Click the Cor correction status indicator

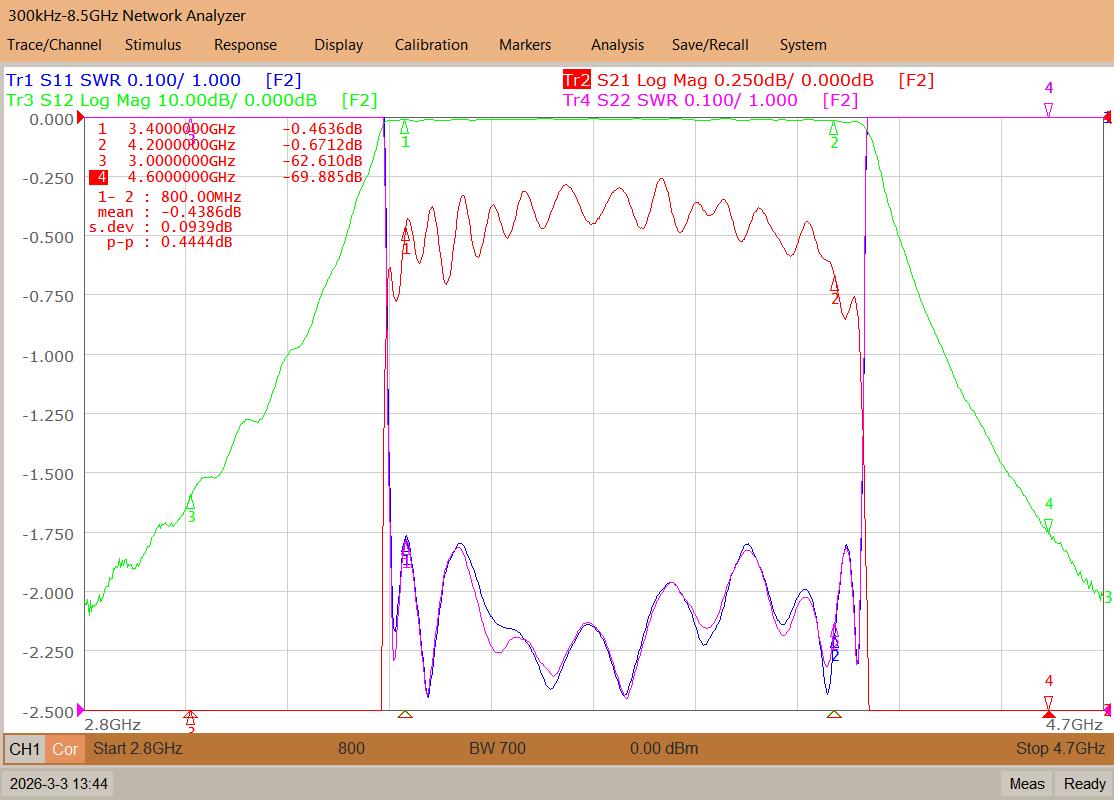[65, 749]
